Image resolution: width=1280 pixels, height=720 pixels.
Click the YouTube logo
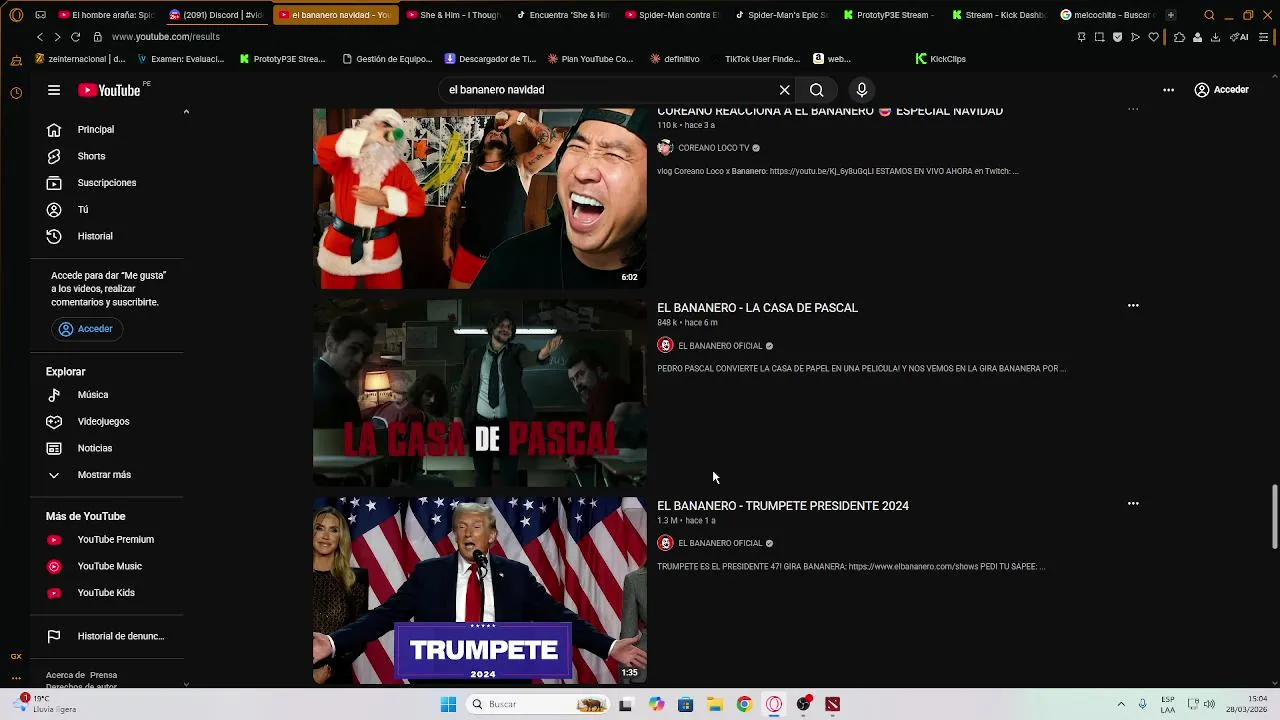110,90
